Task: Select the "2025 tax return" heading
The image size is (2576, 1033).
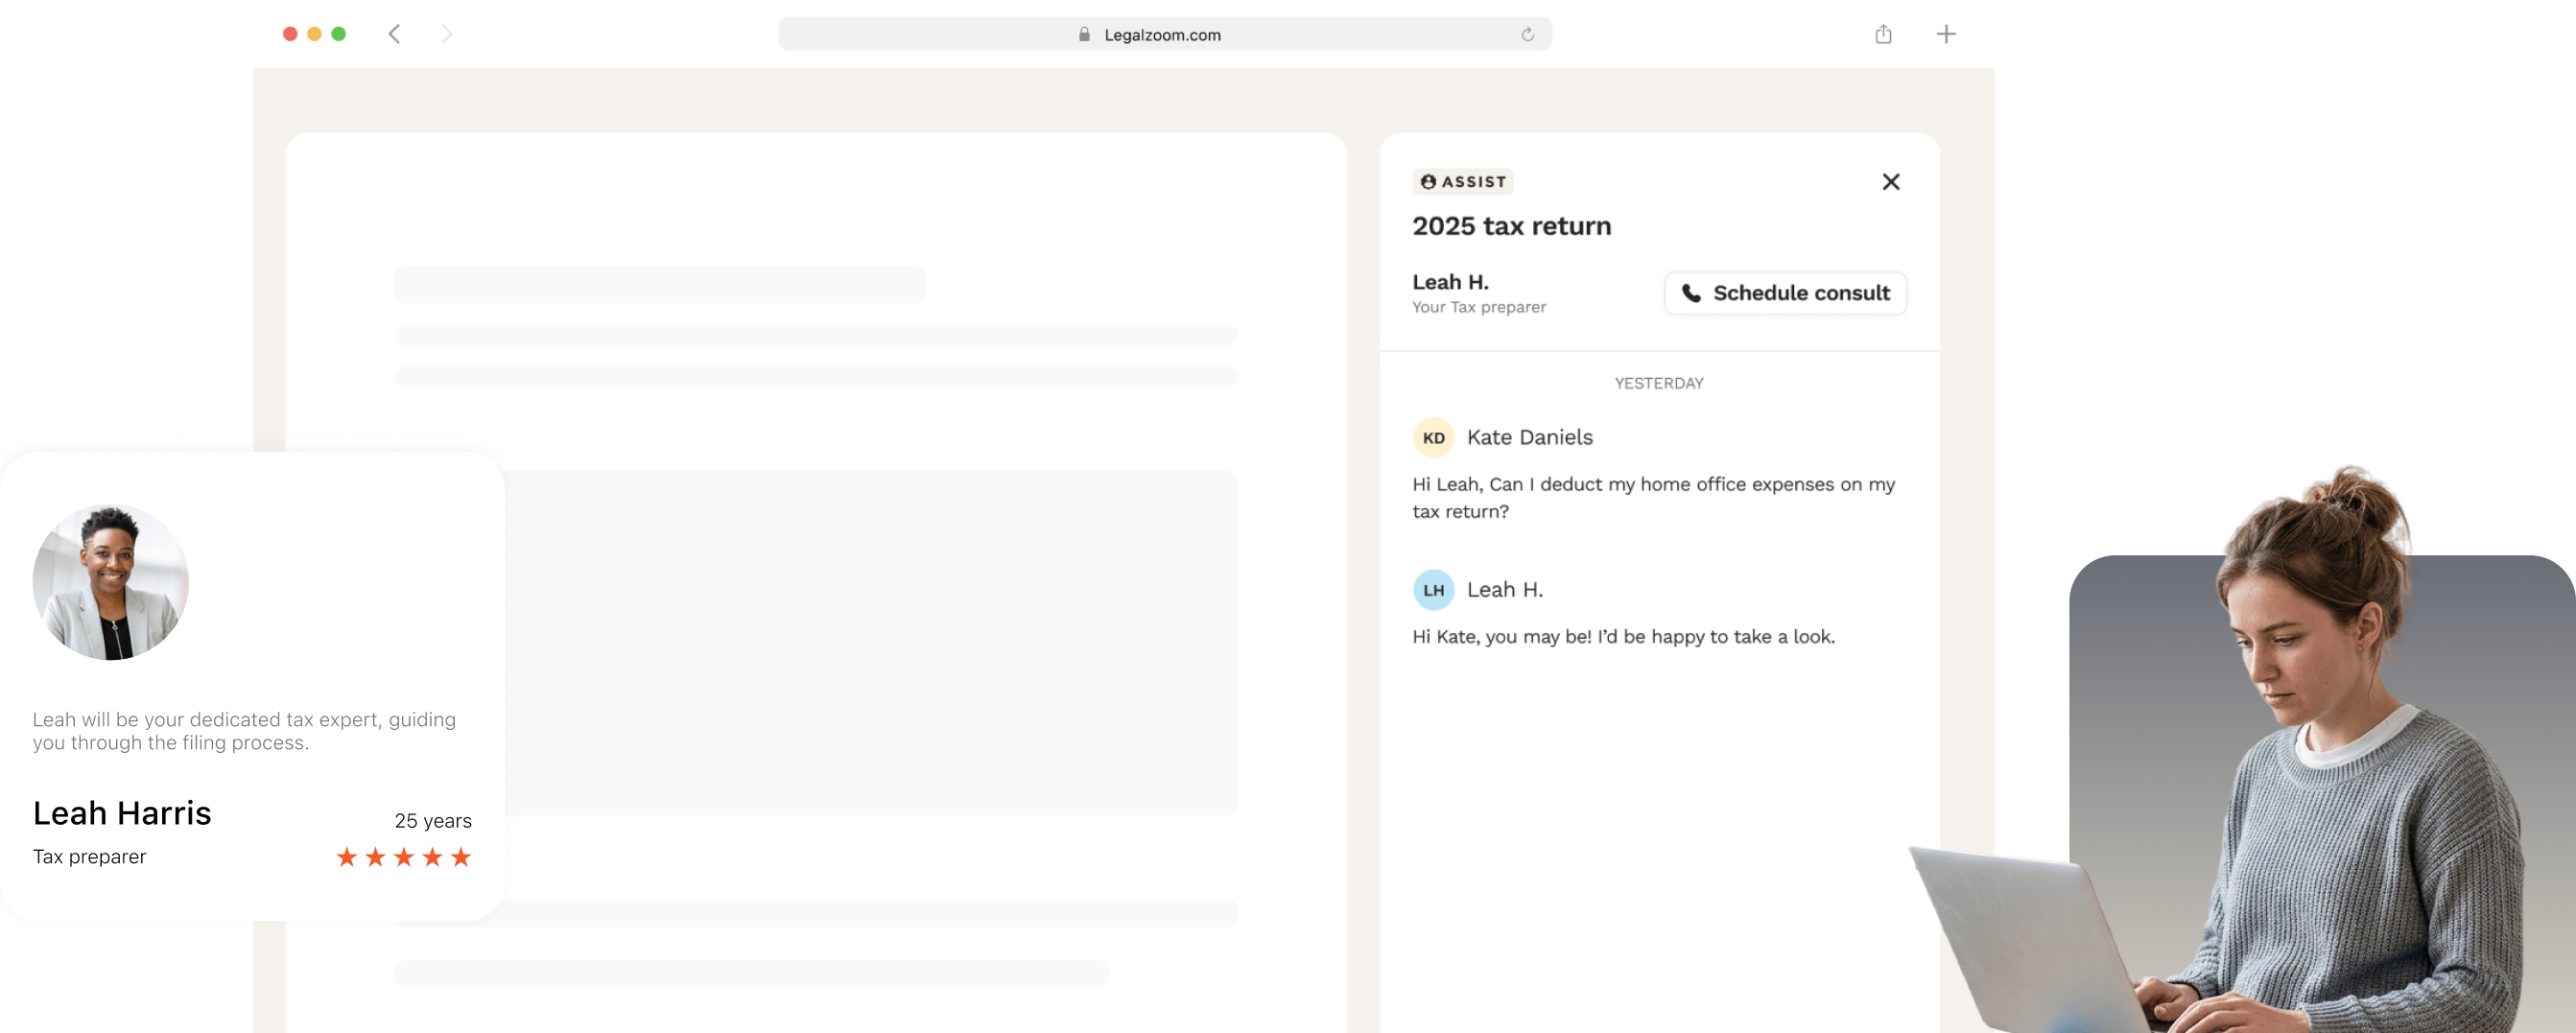Action: tap(1511, 226)
